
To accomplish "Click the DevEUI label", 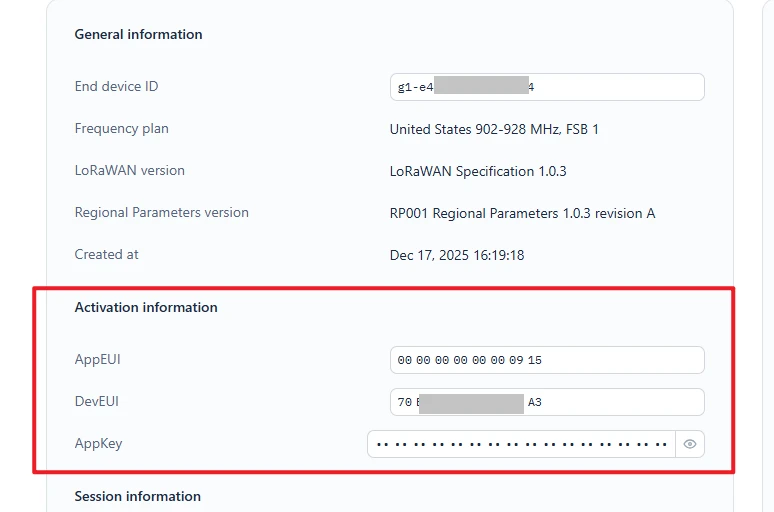I will (x=97, y=401).
